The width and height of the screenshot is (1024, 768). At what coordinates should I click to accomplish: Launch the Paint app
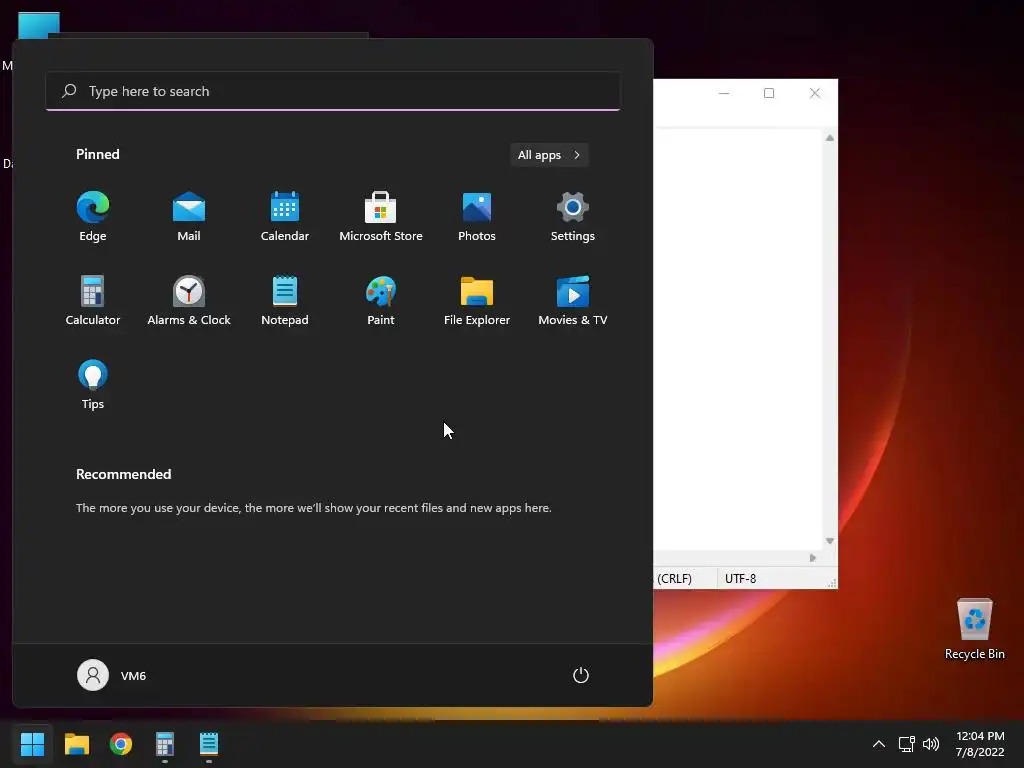tap(381, 301)
